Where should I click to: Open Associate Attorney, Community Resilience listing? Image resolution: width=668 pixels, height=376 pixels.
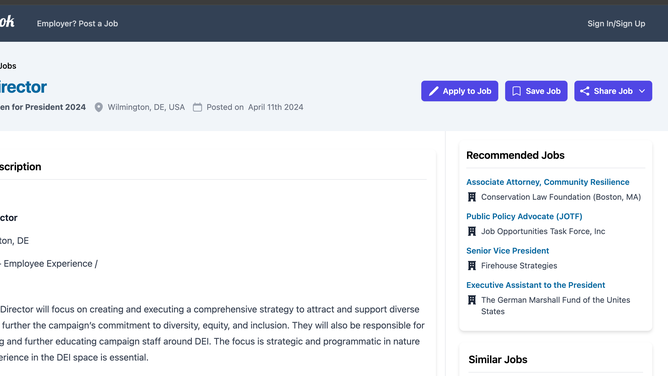[x=547, y=182]
